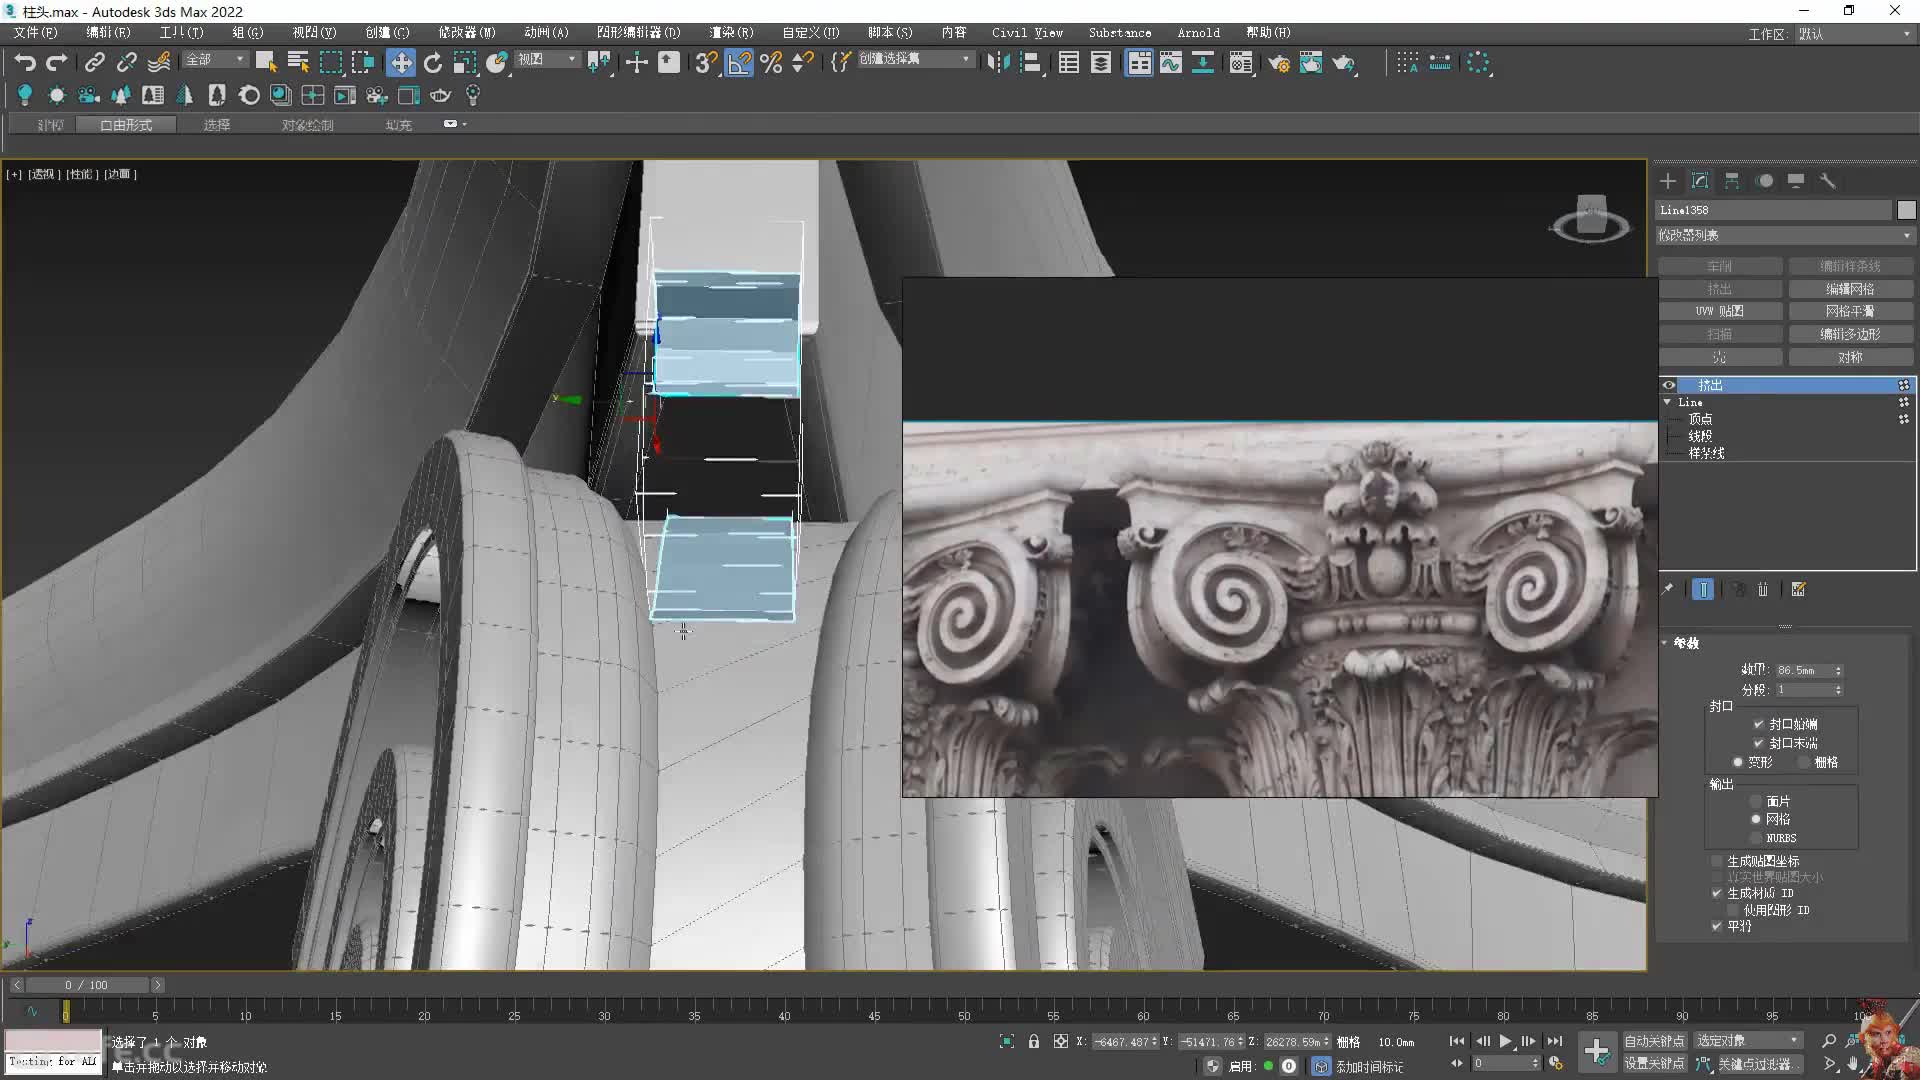This screenshot has height=1080, width=1920.
Task: Open the selection filter 全部 dropdown
Action: pyautogui.click(x=214, y=60)
